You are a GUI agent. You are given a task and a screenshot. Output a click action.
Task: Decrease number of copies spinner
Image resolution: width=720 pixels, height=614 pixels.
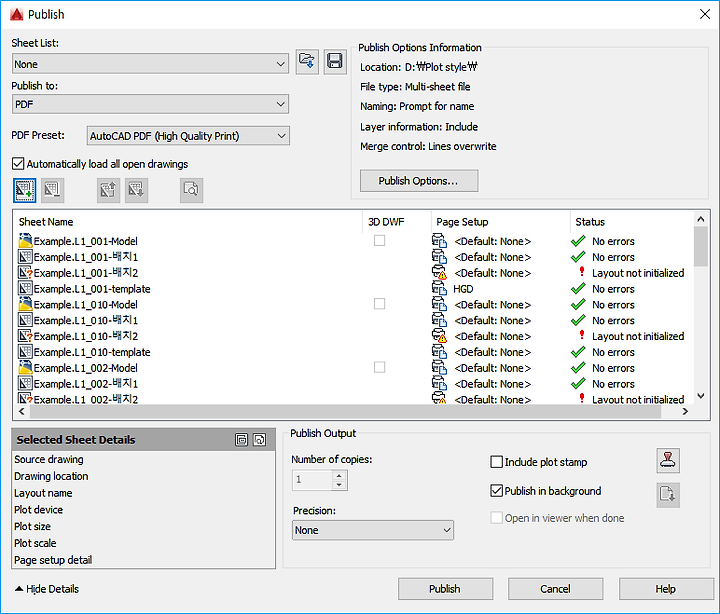point(339,485)
